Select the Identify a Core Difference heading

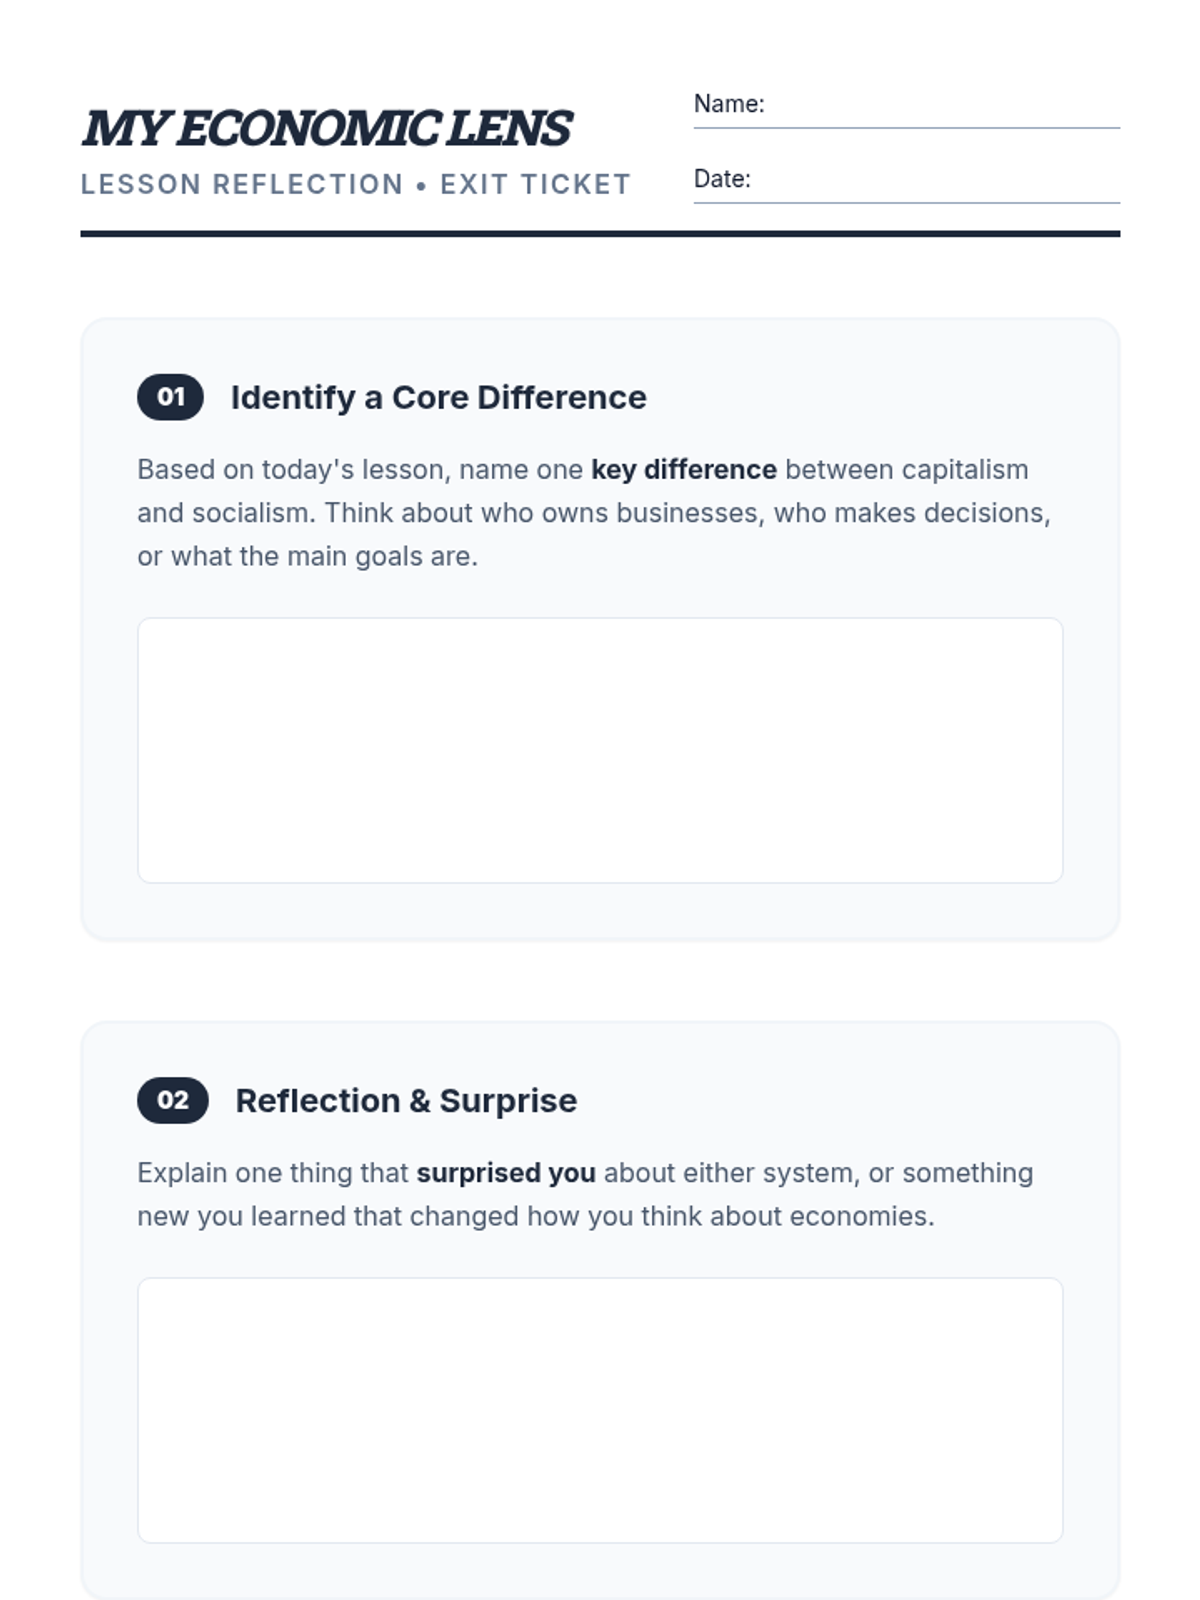(438, 398)
